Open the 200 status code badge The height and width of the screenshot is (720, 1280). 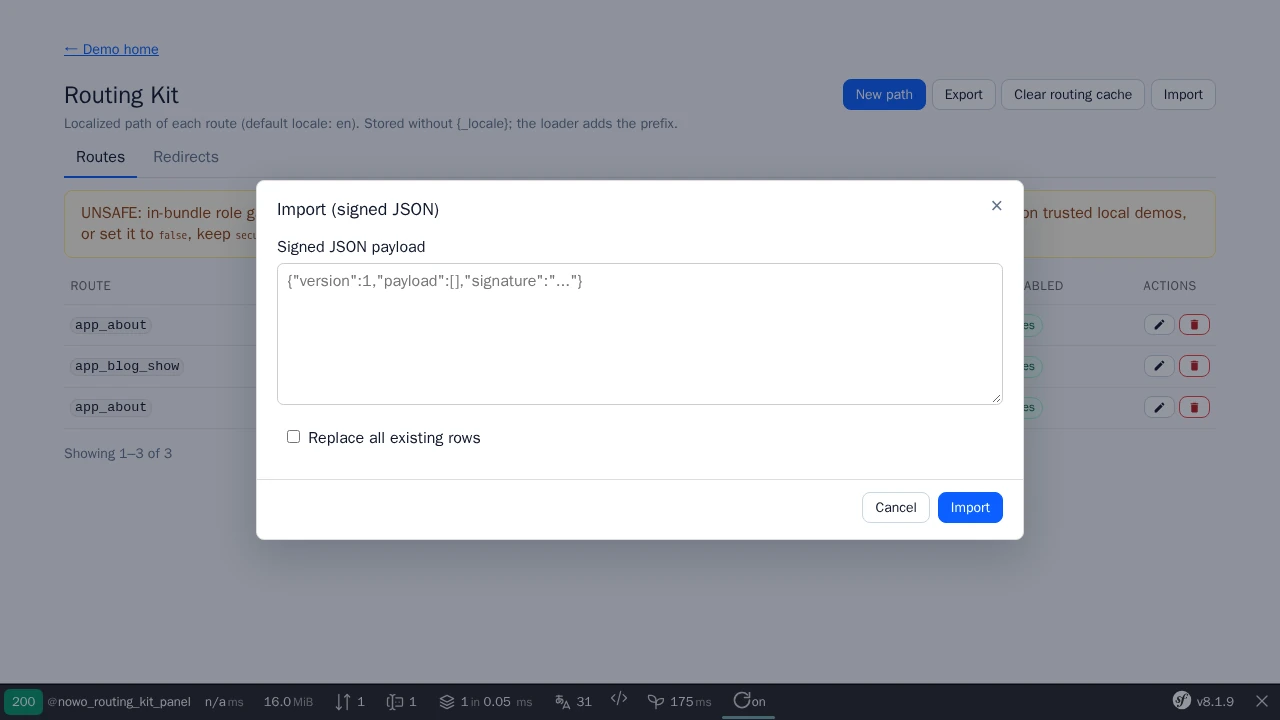(x=23, y=702)
